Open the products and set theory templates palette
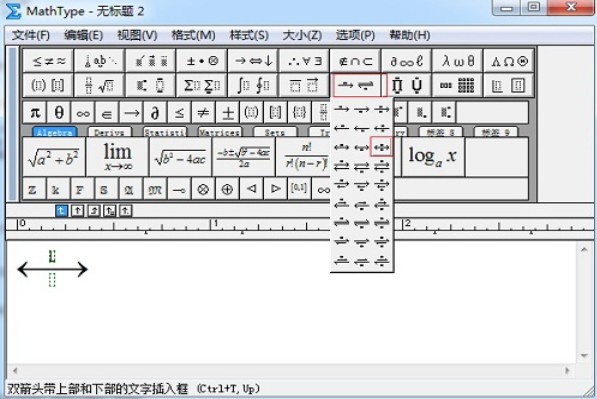Viewport: 597px width, 399px height. (406, 85)
